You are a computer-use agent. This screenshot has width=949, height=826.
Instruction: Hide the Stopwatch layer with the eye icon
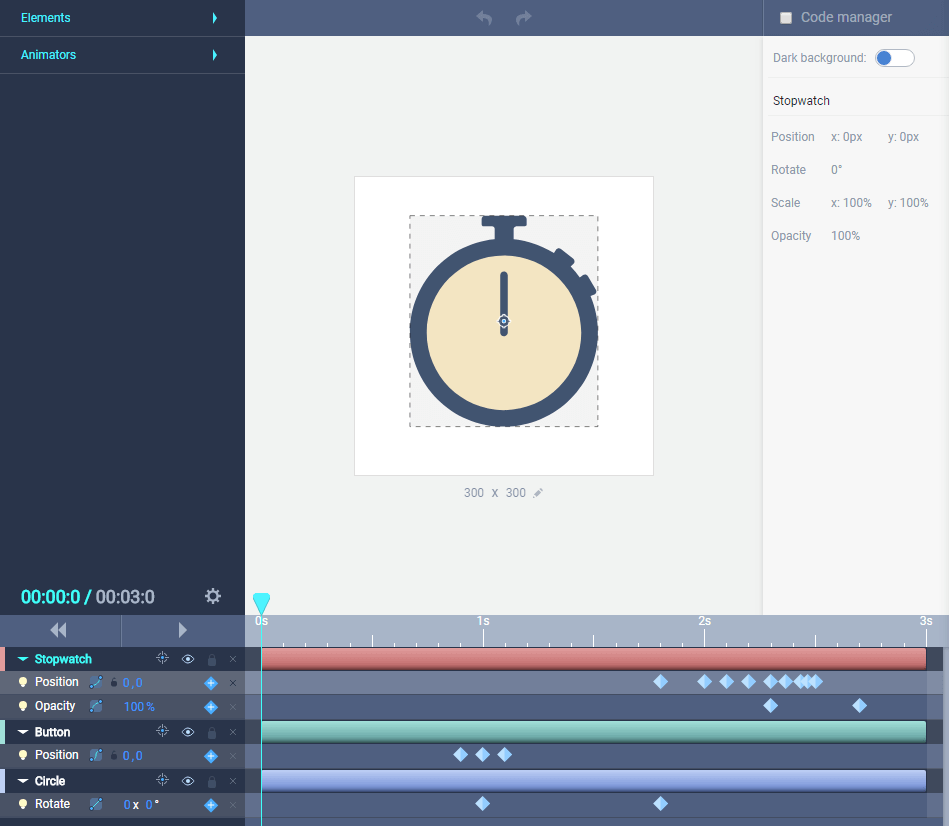pyautogui.click(x=186, y=658)
